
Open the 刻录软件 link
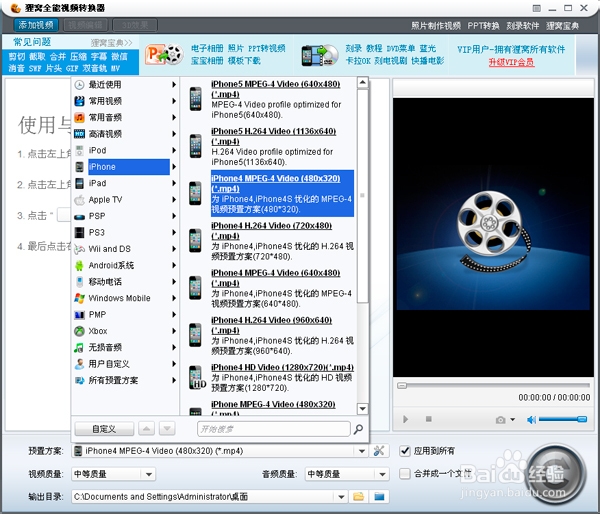click(x=523, y=26)
